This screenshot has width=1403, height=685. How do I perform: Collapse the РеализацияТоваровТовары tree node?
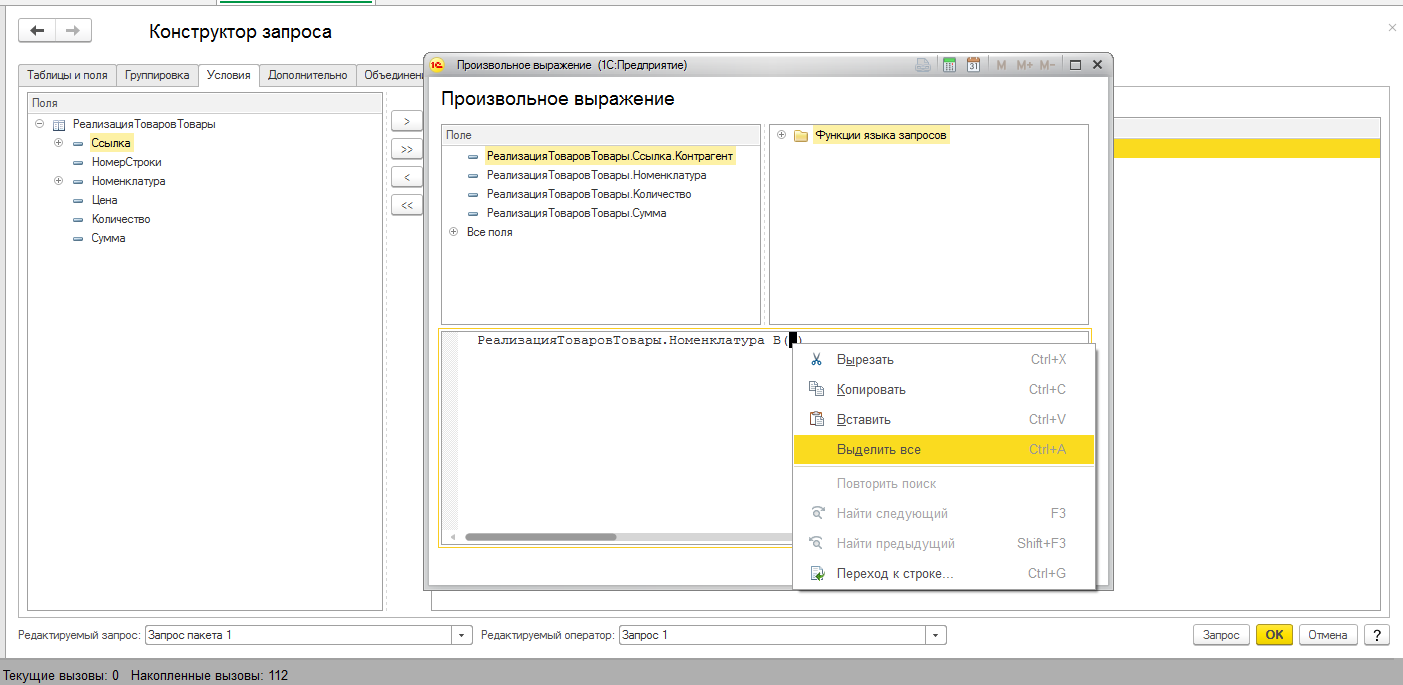[x=39, y=124]
